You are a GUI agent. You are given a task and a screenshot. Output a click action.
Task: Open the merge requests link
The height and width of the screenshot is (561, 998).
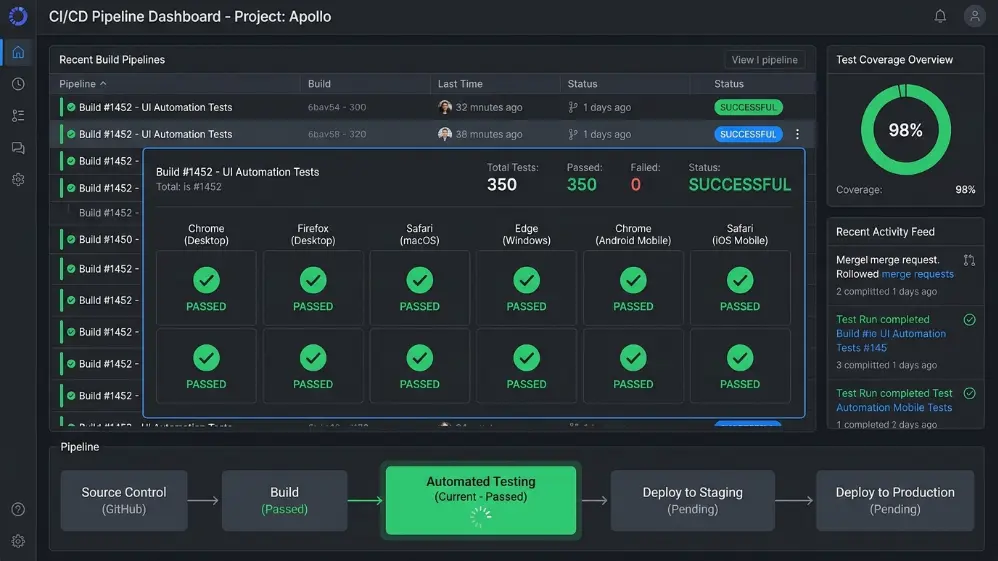tap(917, 274)
